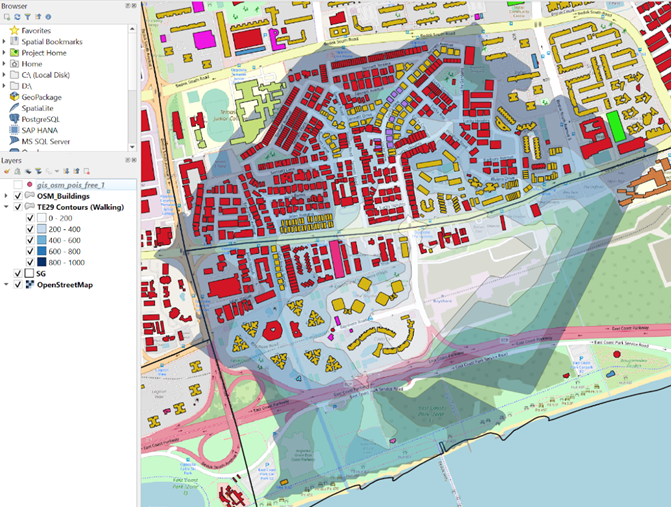
Task: Expand the Spatial Bookmarks node
Action: (4, 41)
